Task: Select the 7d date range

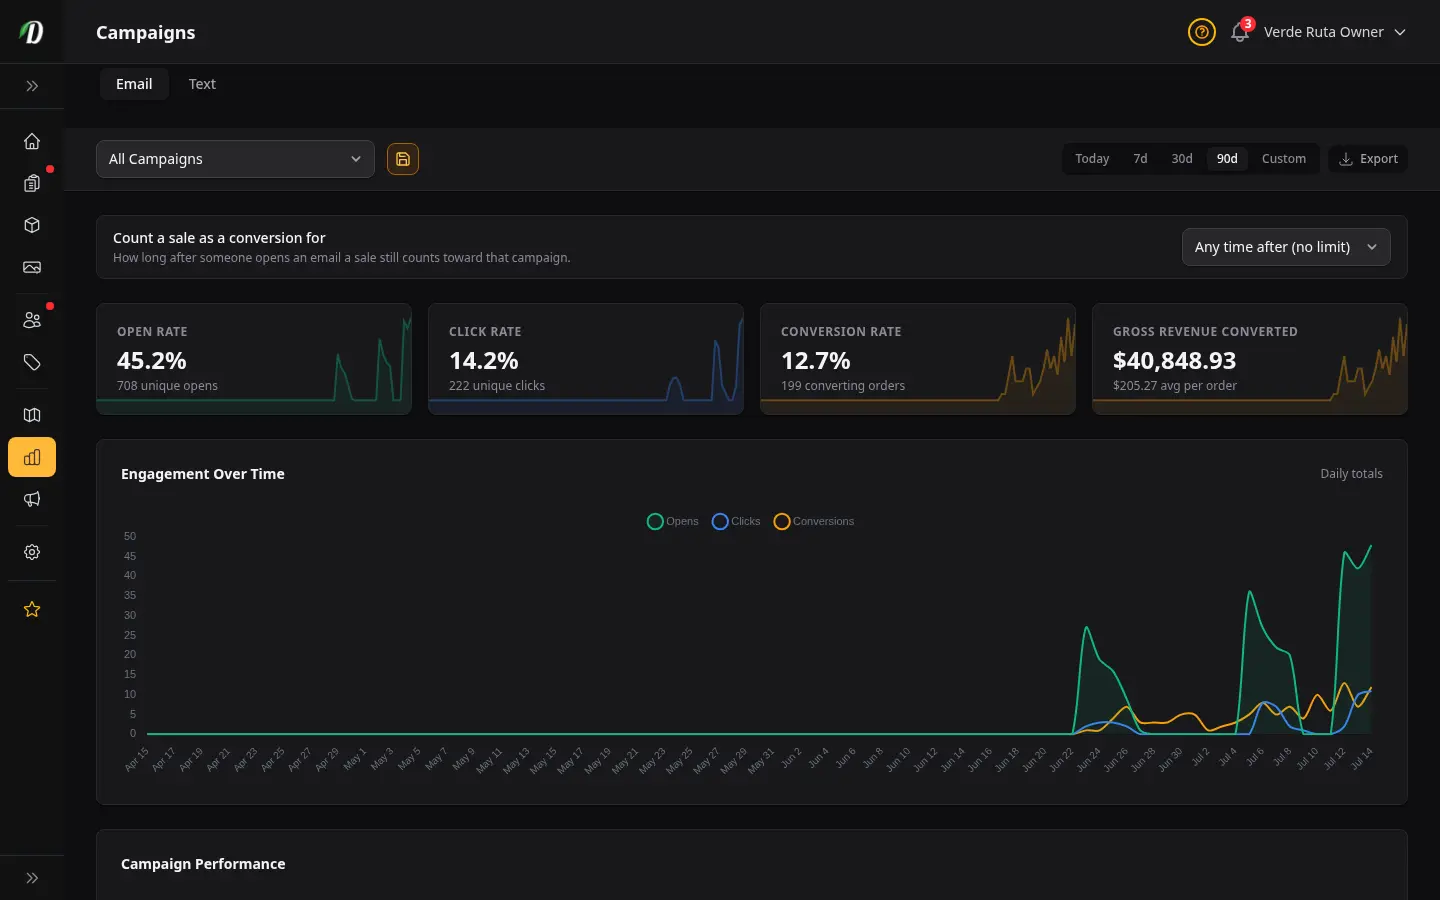Action: 1140,159
